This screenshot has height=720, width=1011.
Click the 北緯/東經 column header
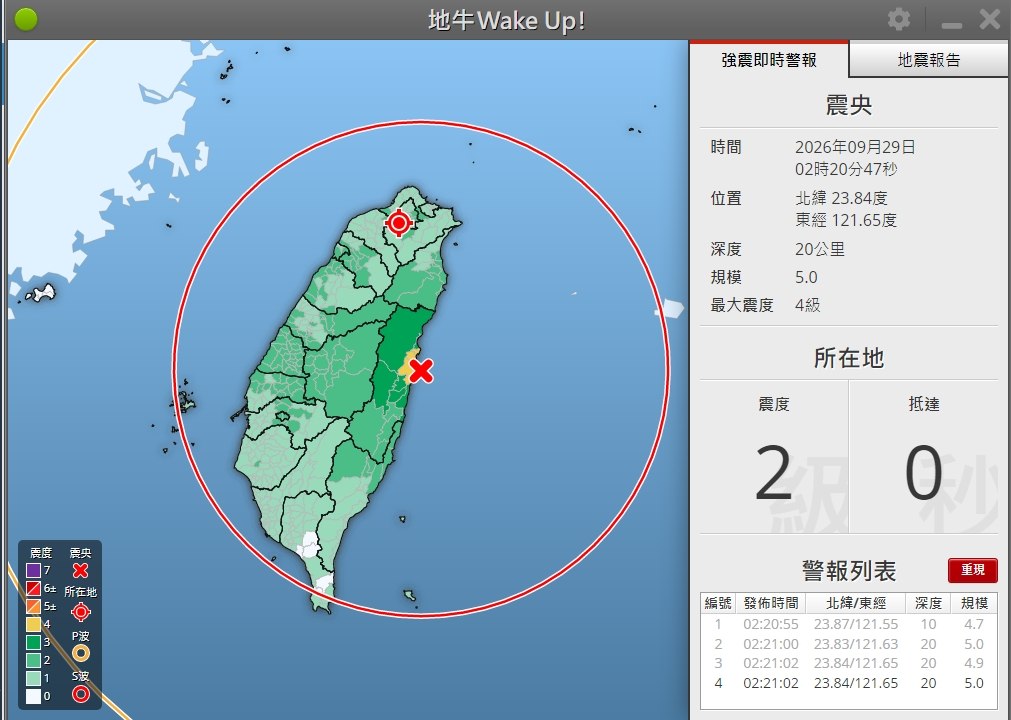pos(856,603)
